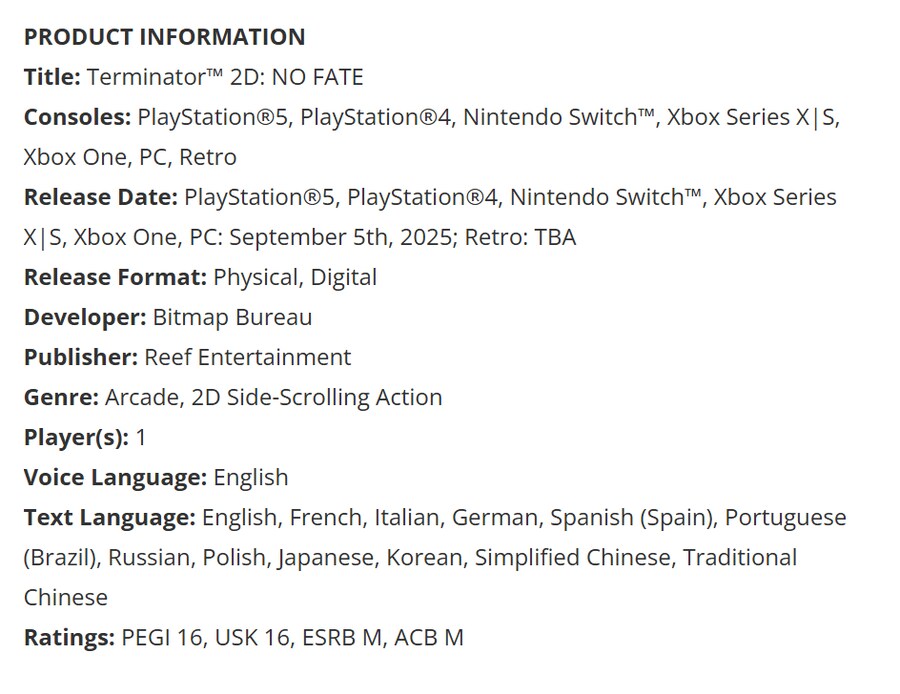
Task: Click the text Terminator 2D: NO FATE
Action: click(225, 76)
